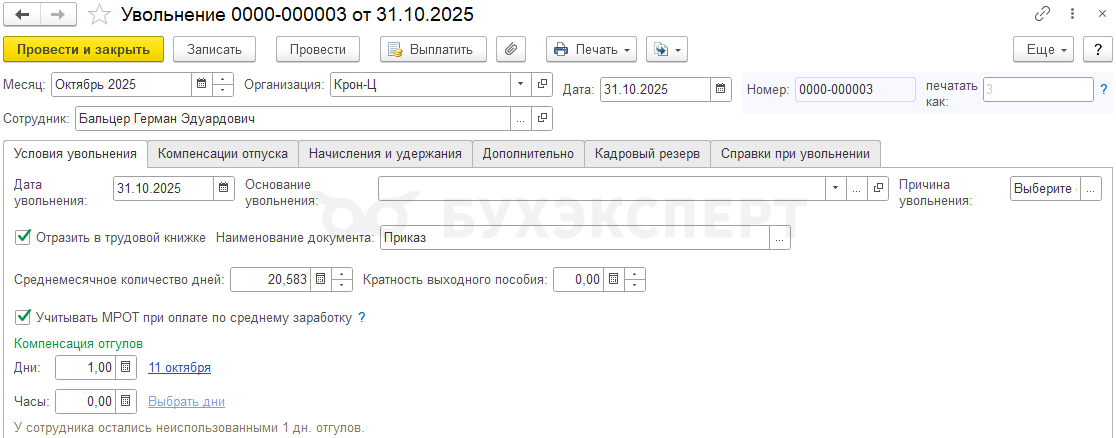Viewport: 1116px width, 438px height.
Task: Decrease month with Месяц stepper down
Action: (x=223, y=90)
